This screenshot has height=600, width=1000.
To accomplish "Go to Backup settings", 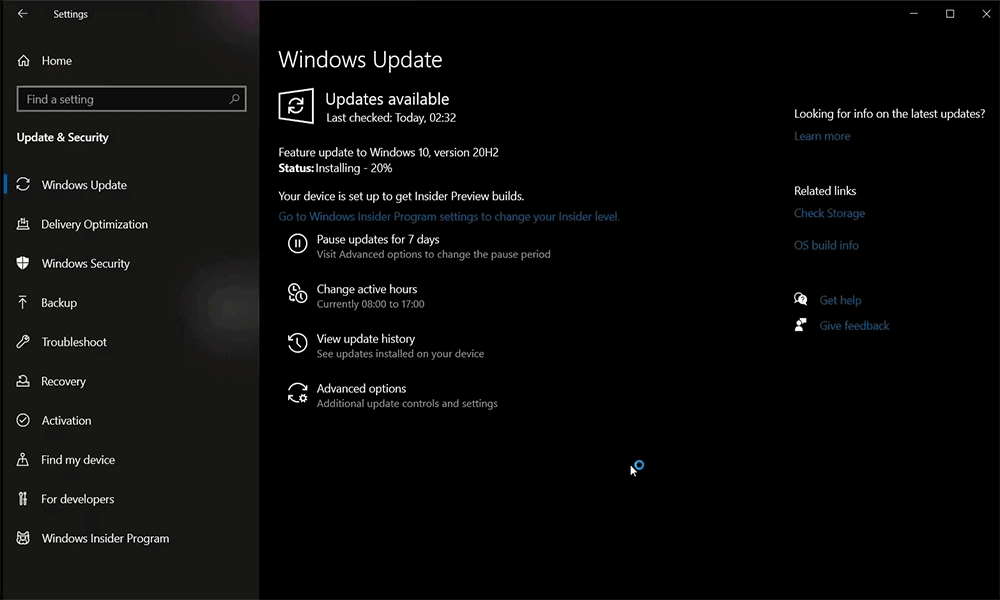I will coord(59,303).
